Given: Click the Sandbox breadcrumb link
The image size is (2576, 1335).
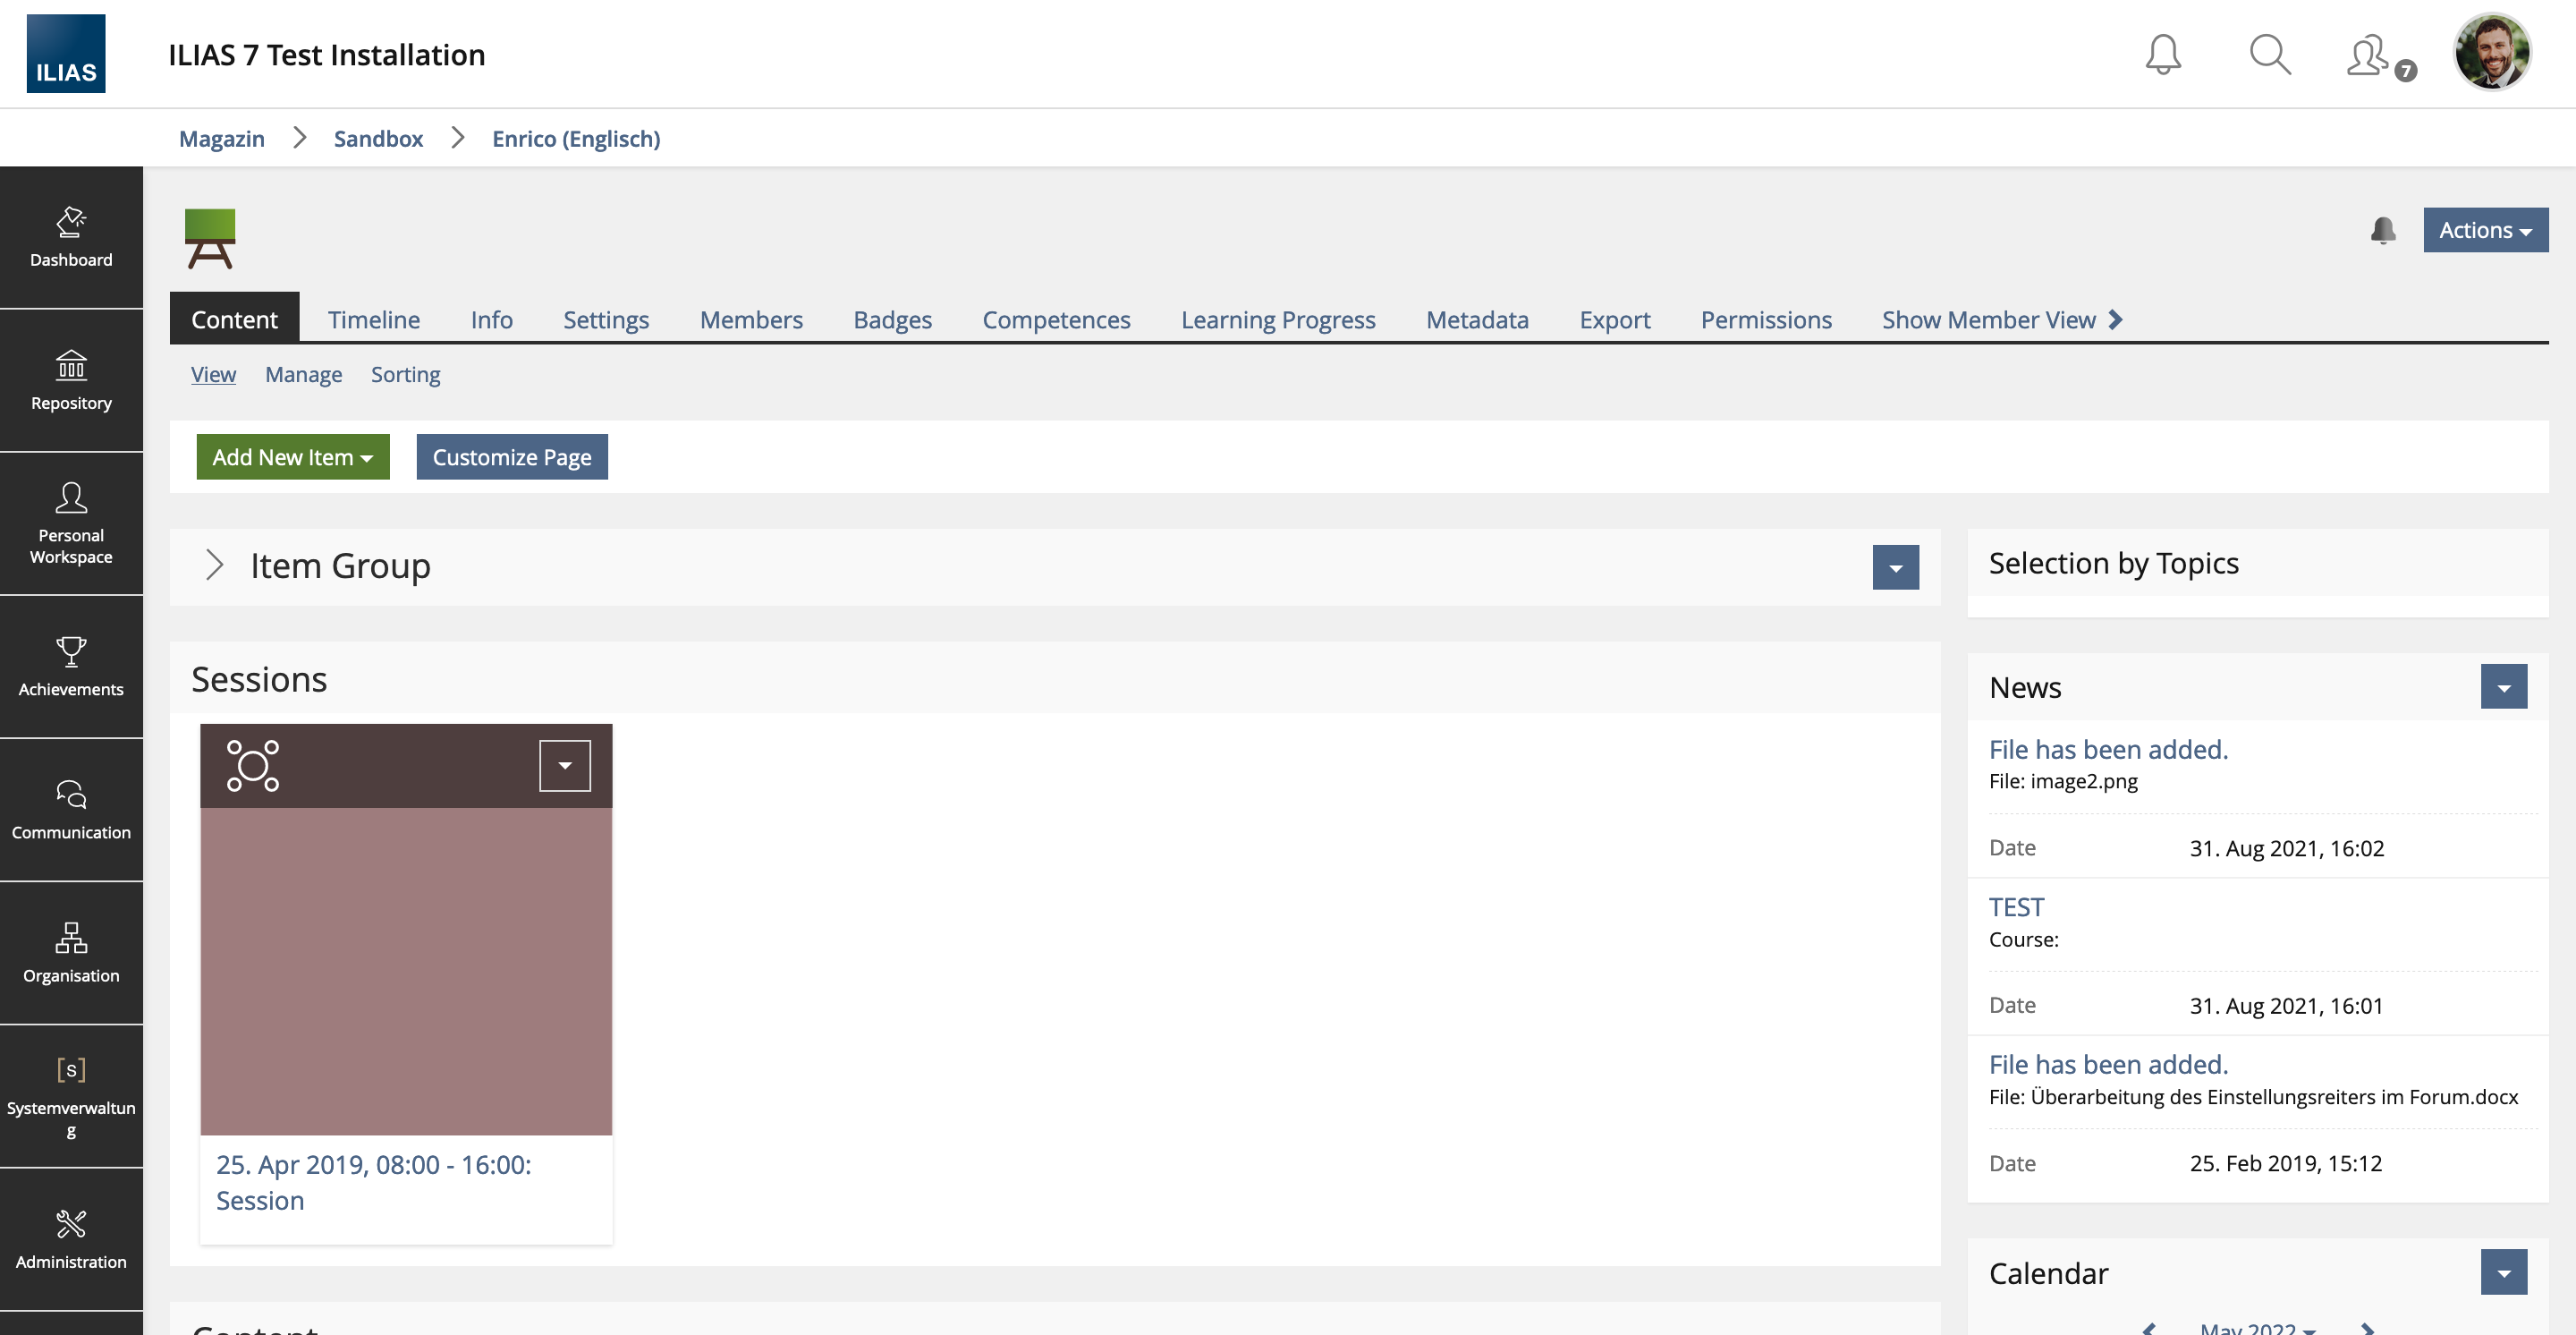Looking at the screenshot, I should click(378, 138).
